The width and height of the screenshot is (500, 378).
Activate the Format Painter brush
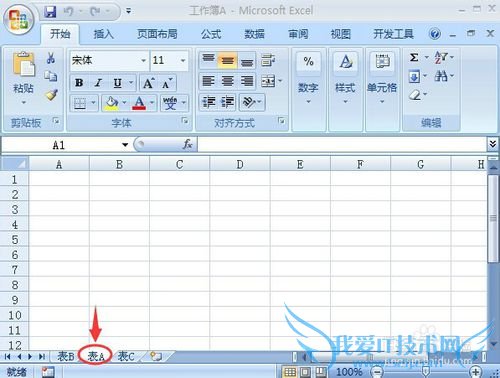[51, 95]
